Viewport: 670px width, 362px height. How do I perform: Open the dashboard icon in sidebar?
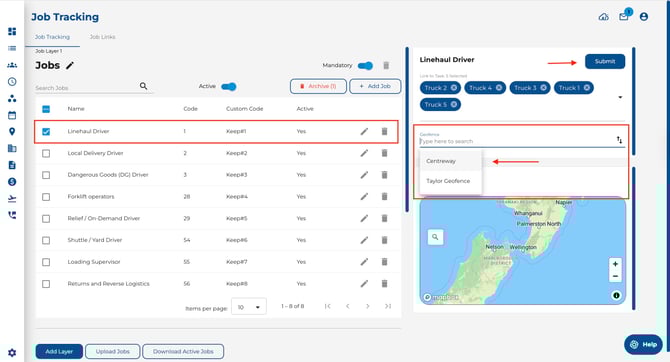12,32
